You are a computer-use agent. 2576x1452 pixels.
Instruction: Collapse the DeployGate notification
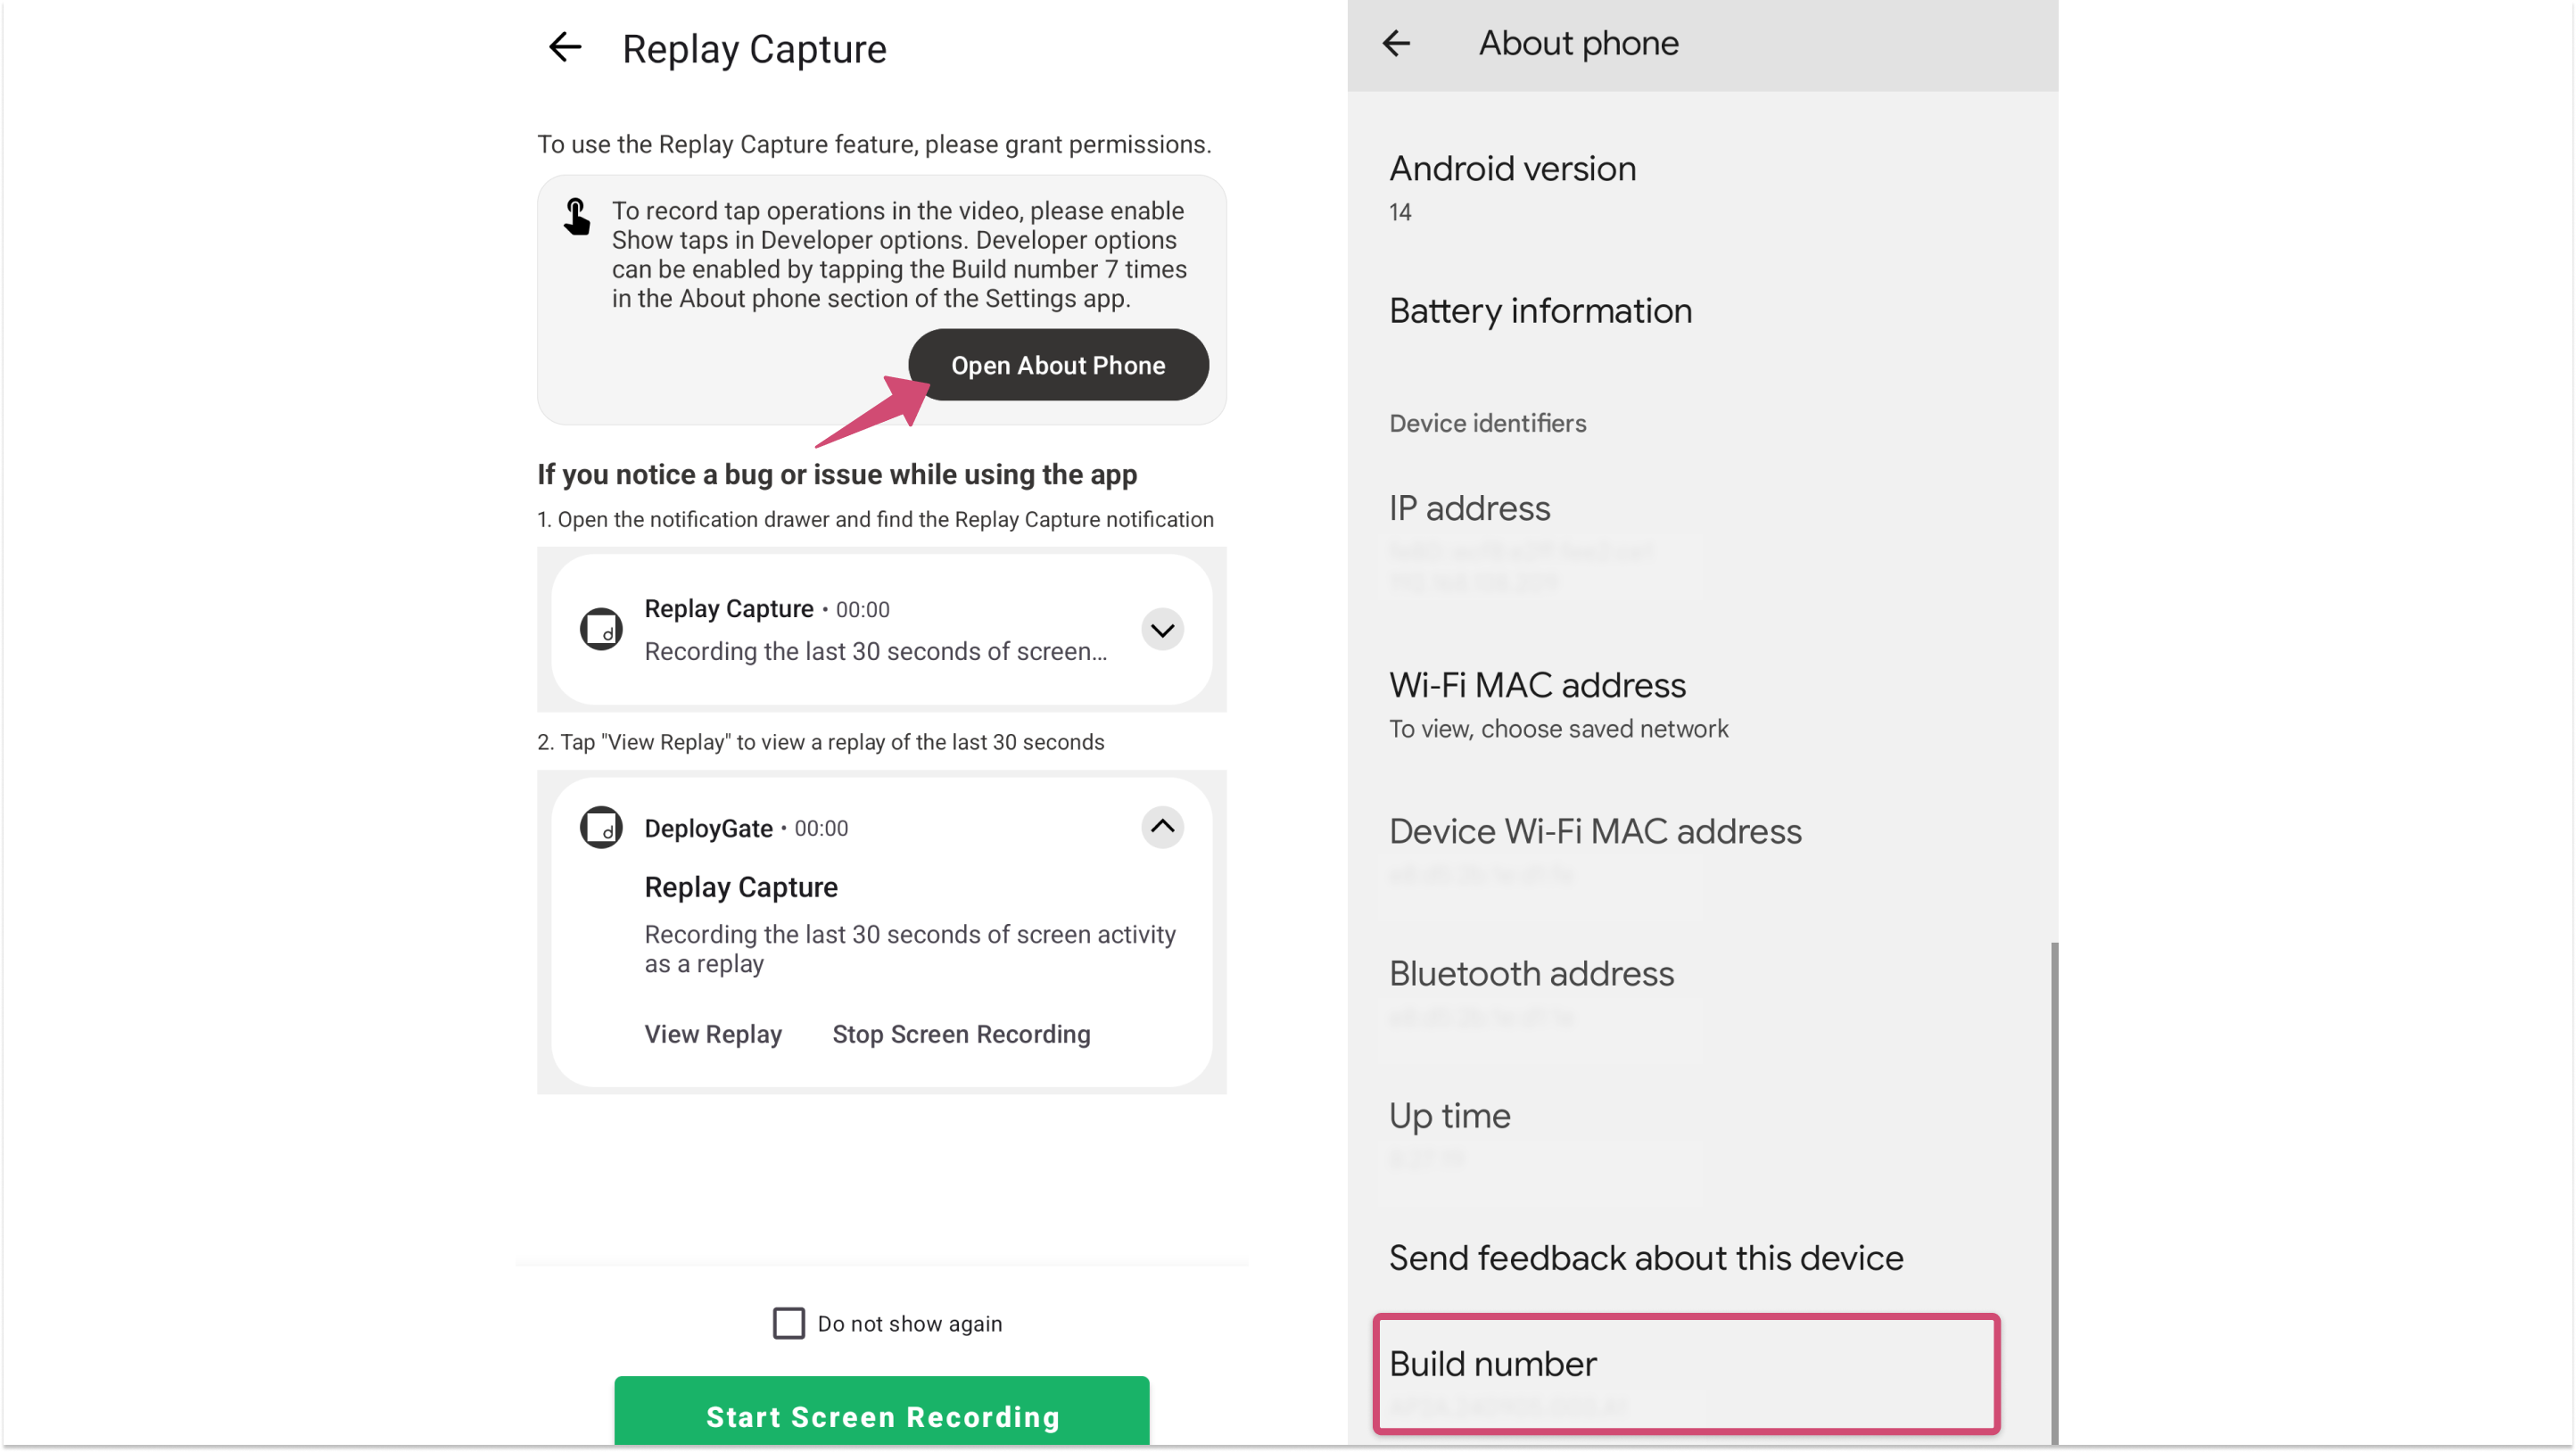point(1162,827)
